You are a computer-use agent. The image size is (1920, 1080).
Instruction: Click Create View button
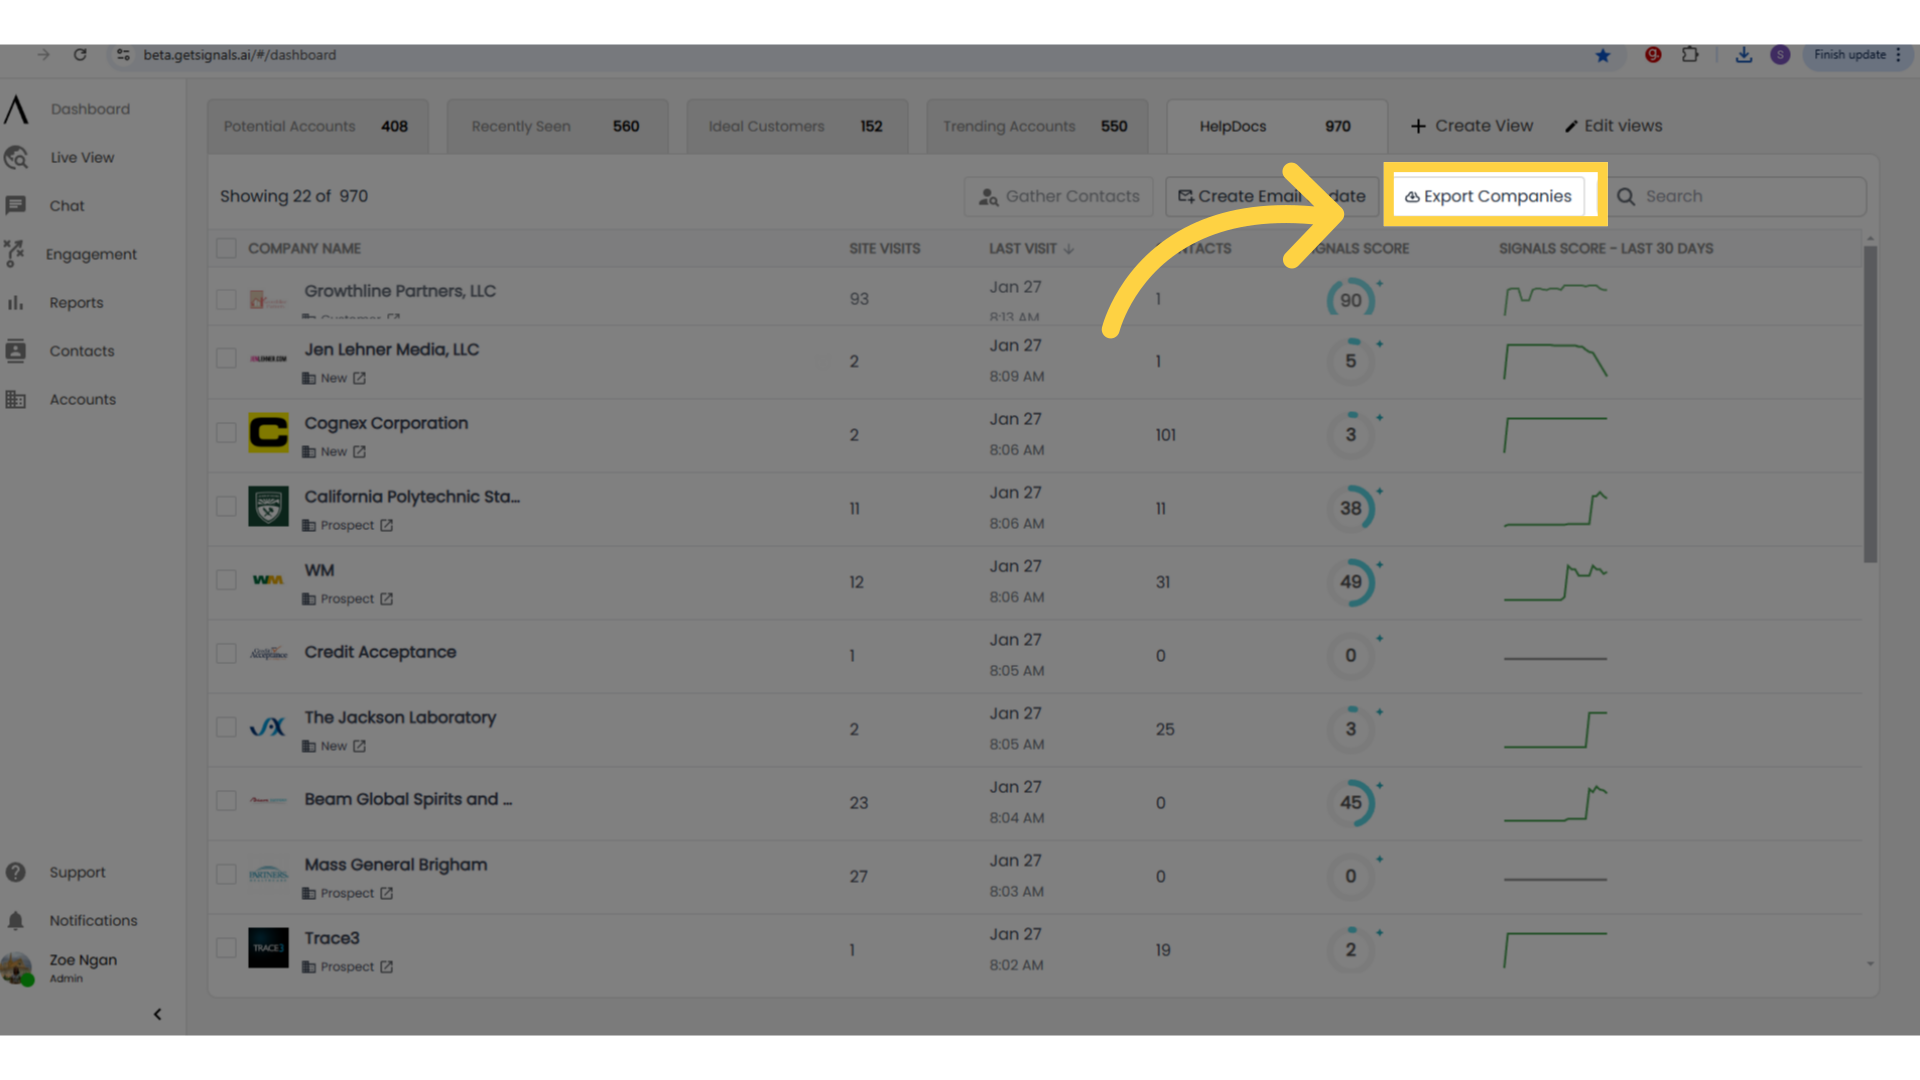(x=1471, y=126)
